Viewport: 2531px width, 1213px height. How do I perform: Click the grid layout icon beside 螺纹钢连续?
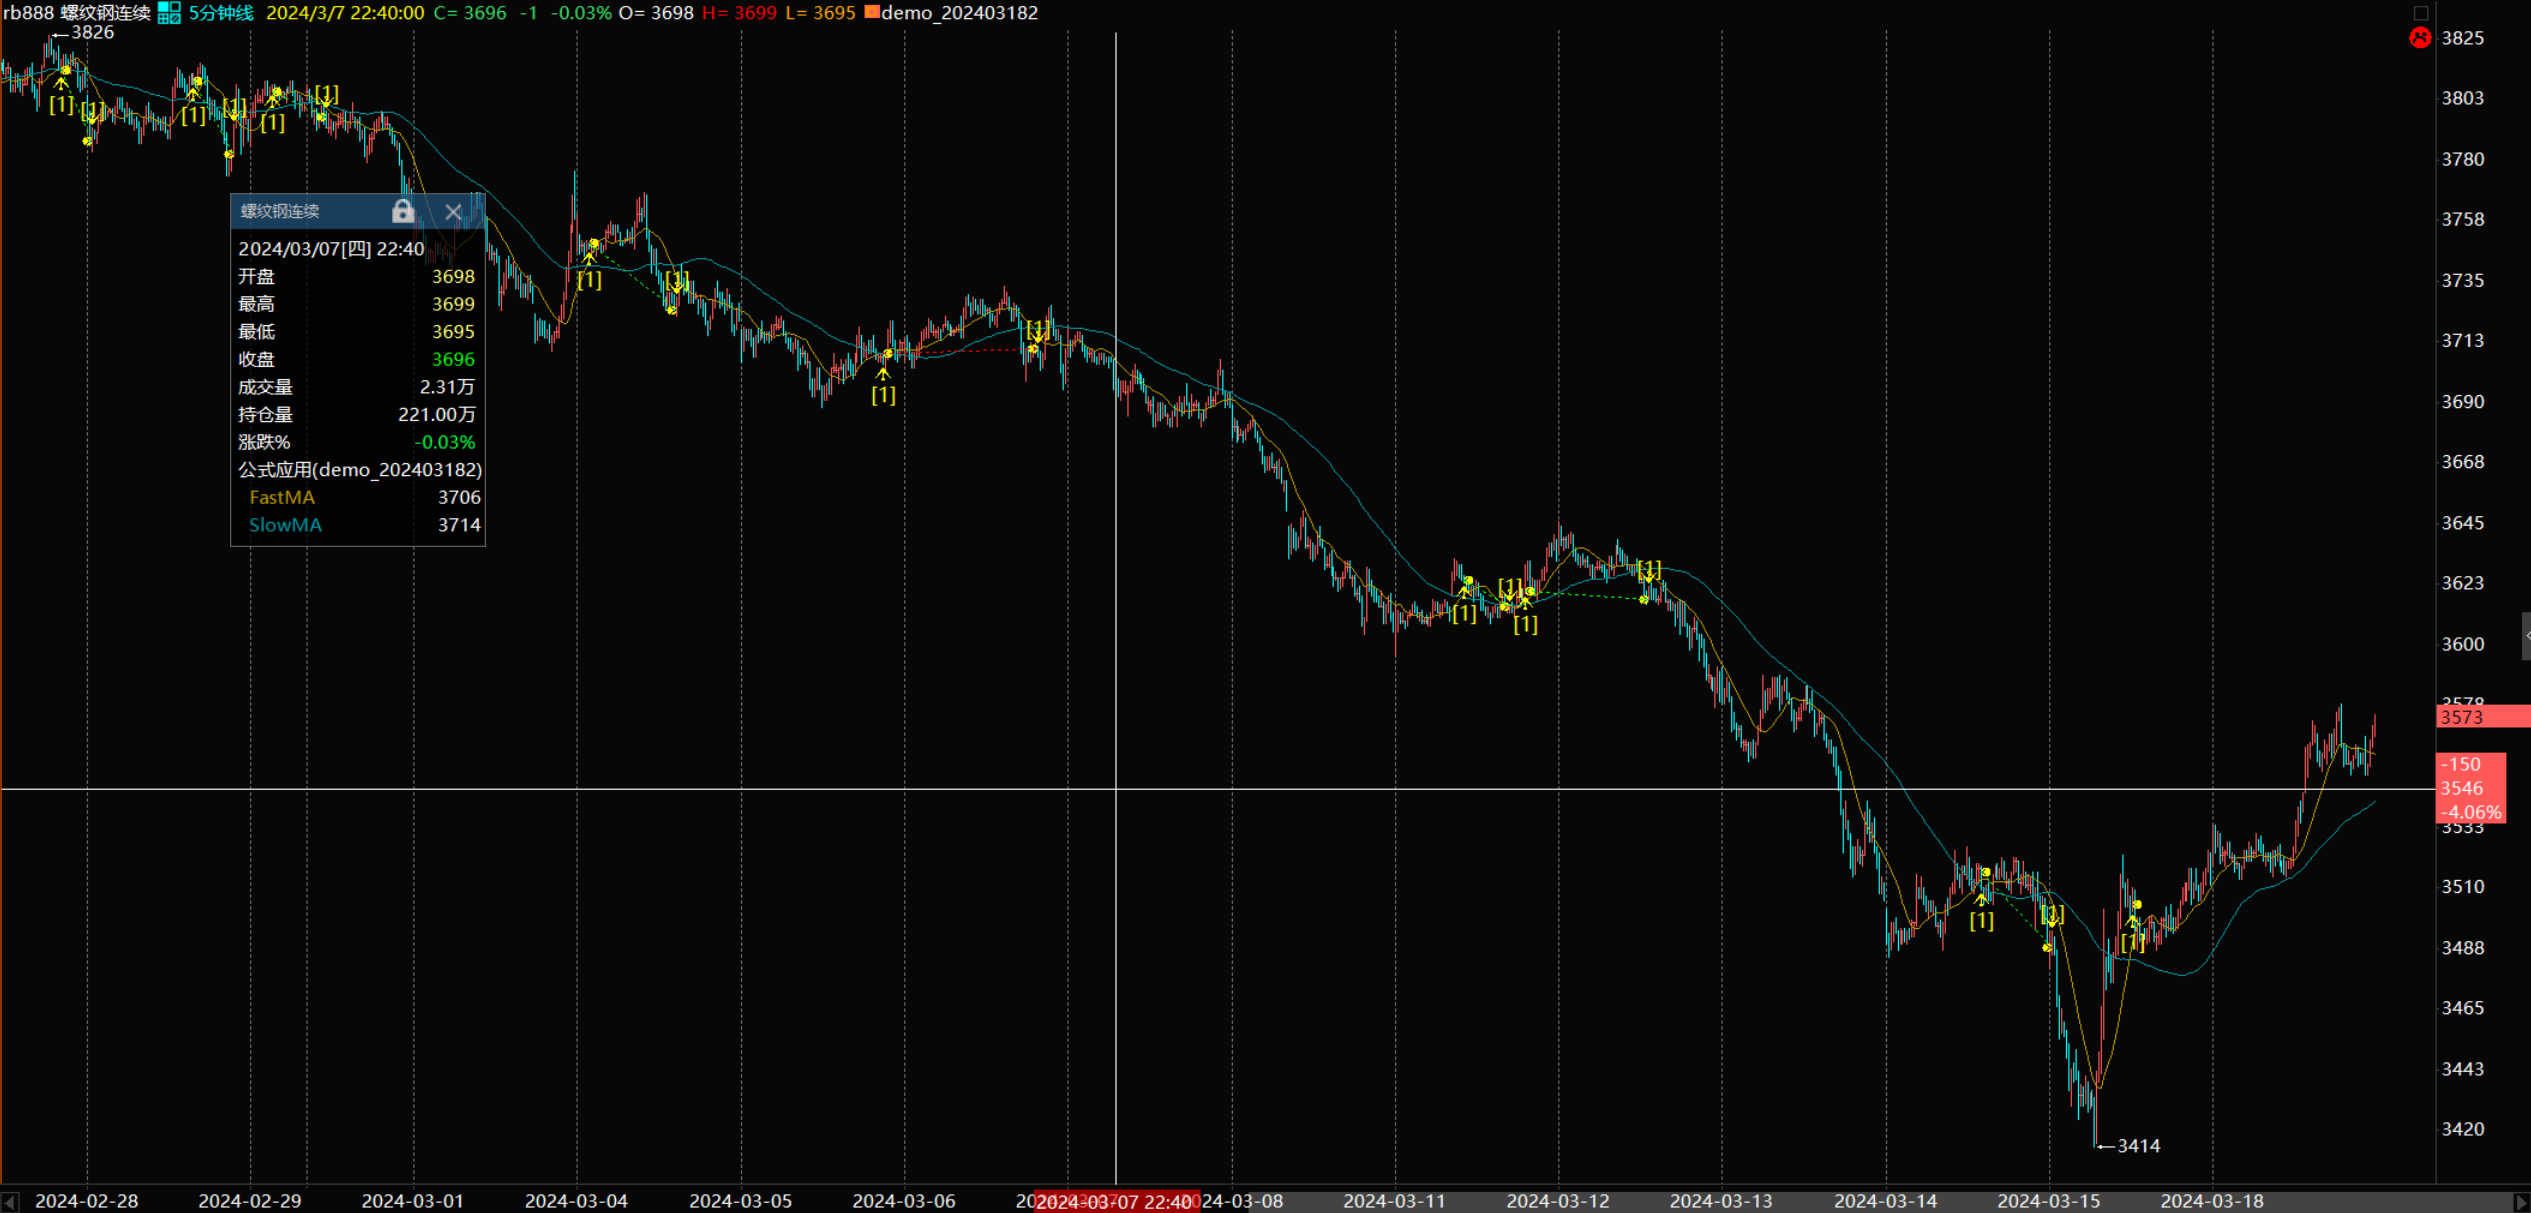click(x=169, y=13)
